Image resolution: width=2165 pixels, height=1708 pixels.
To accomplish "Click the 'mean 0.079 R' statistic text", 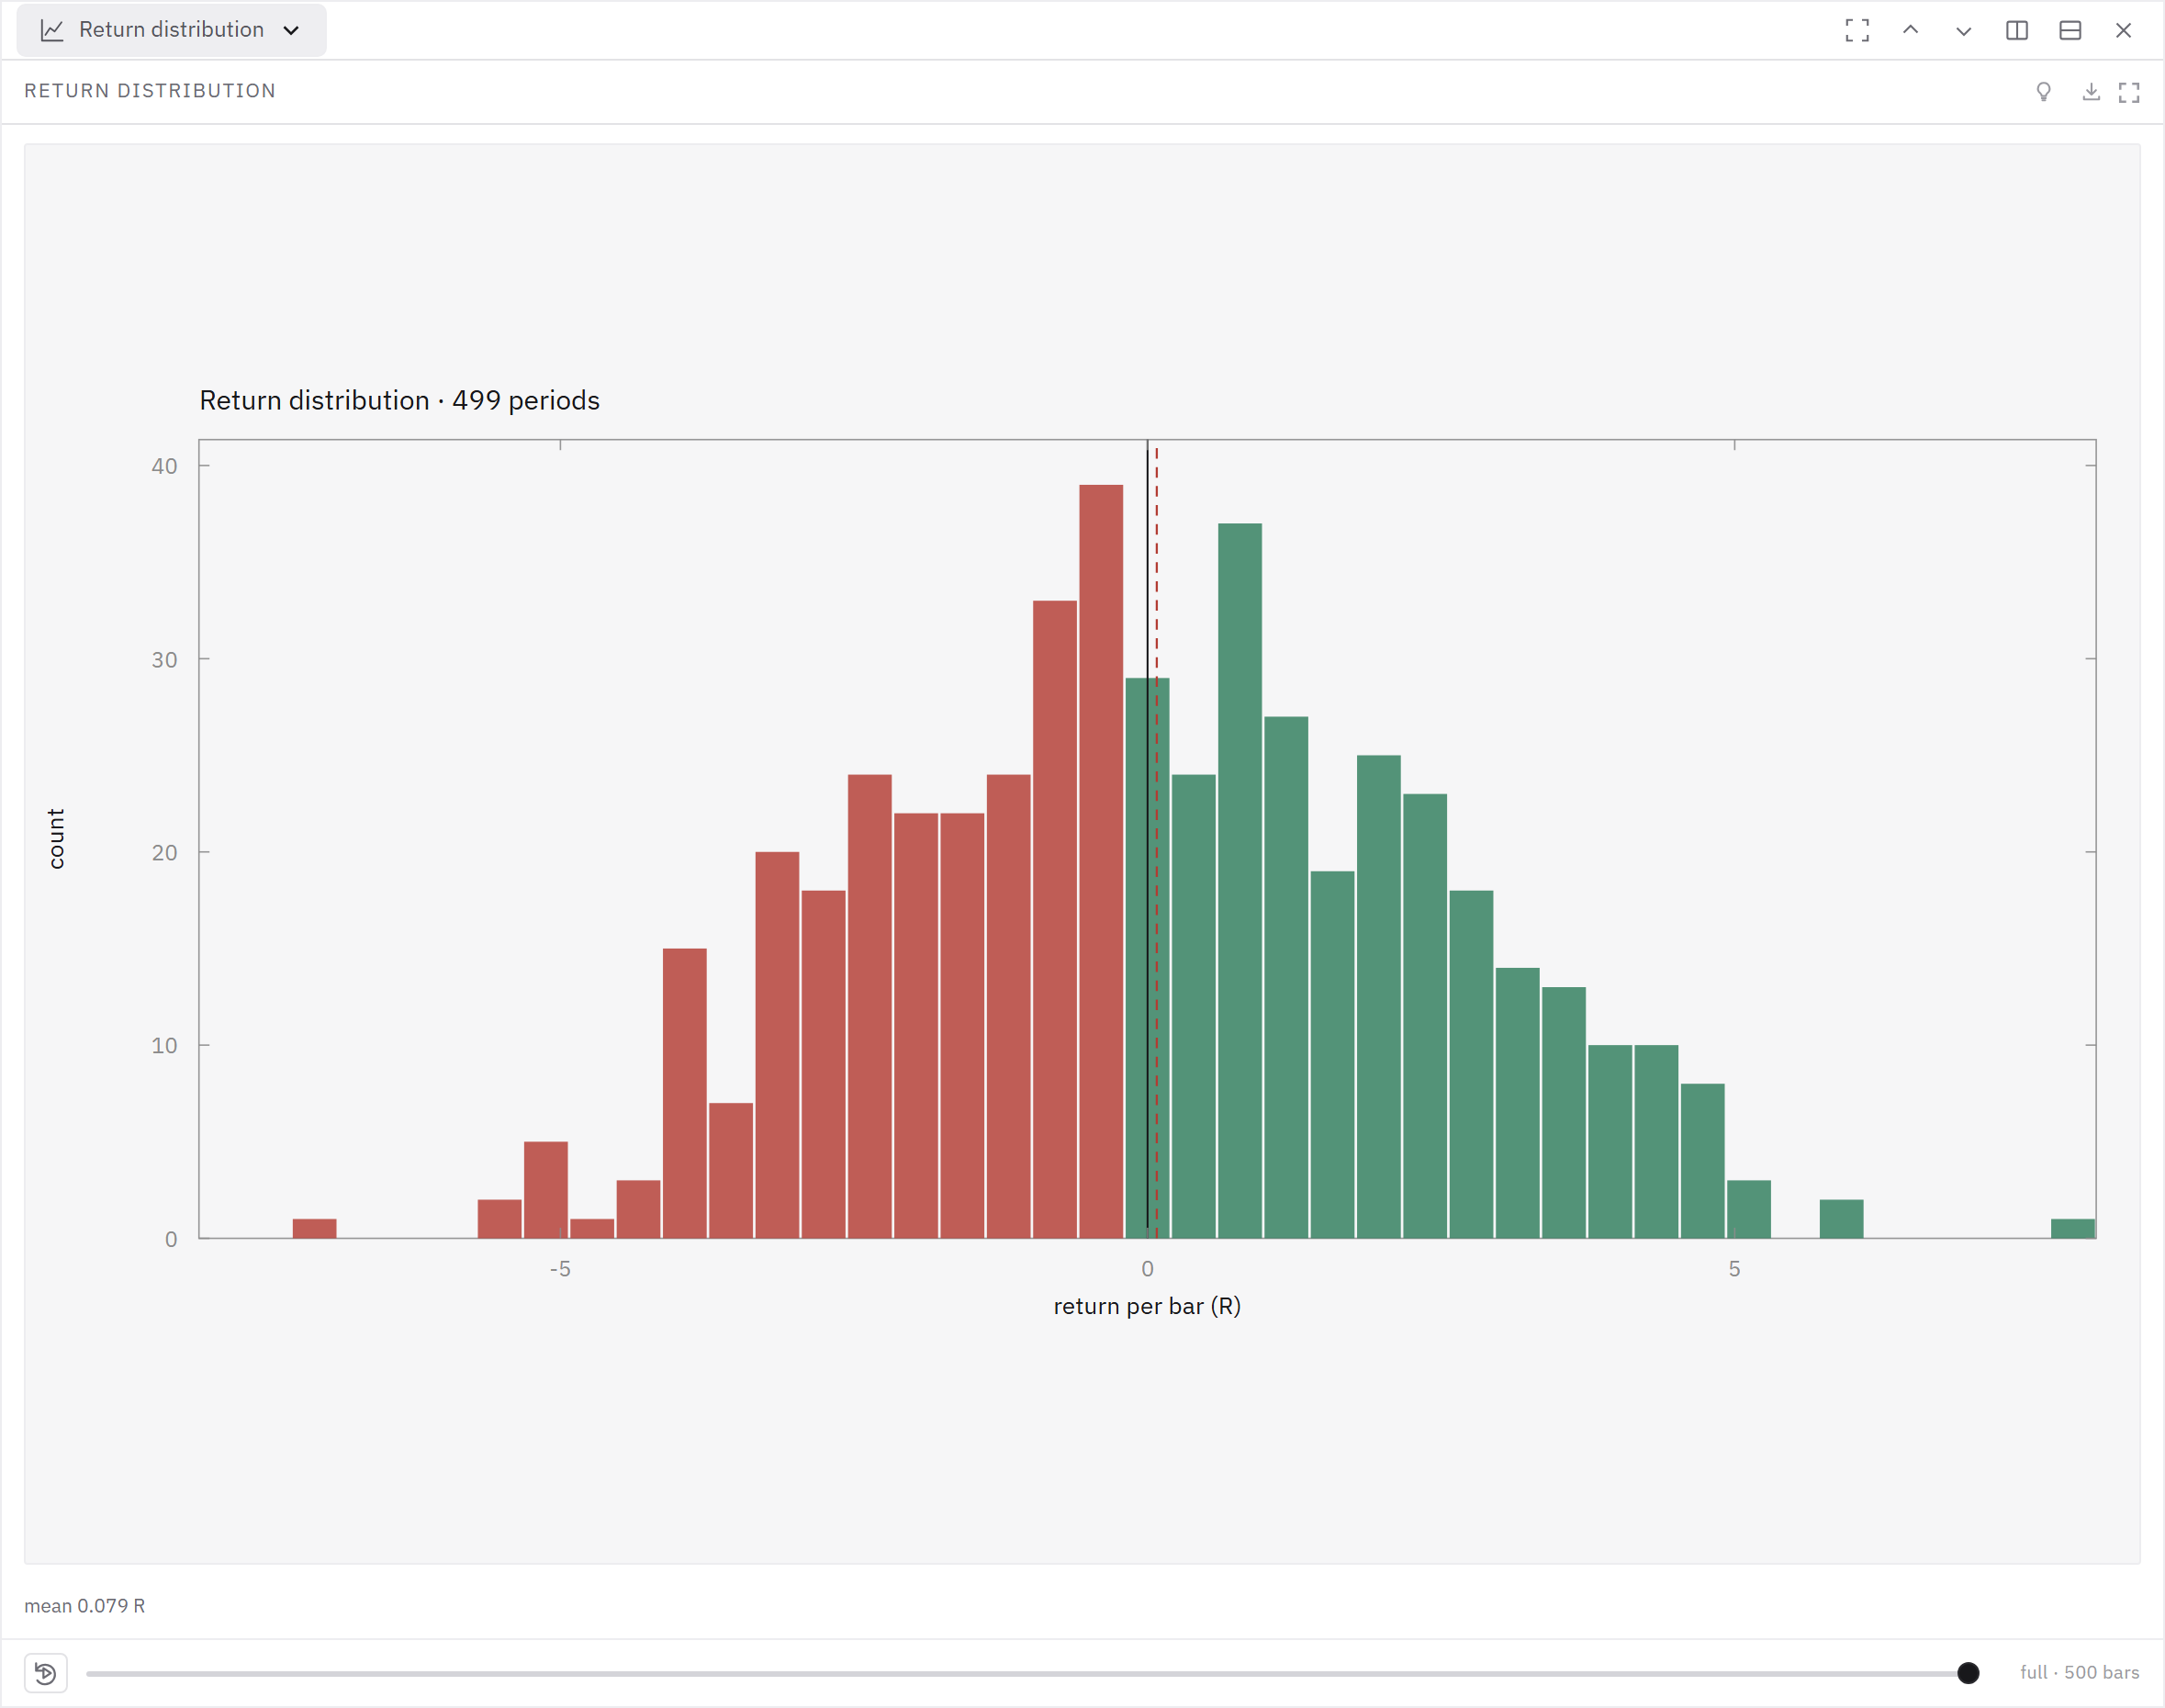I will point(85,1605).
